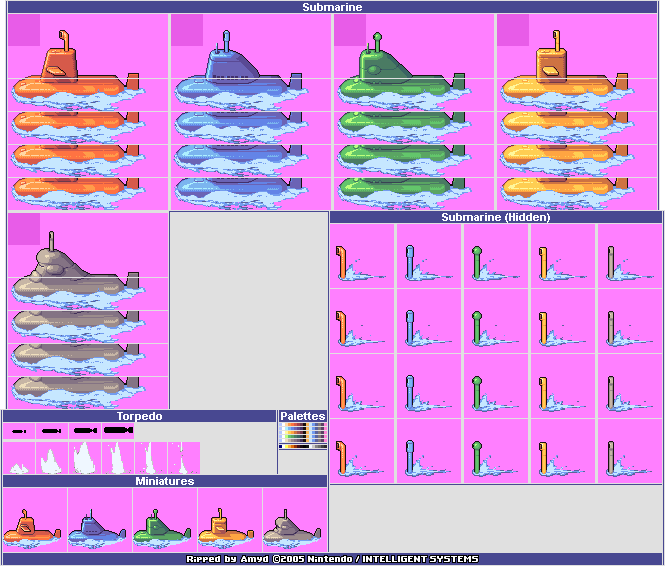Pick the bottom green hull-only frame in Submarine section

pyautogui.click(x=404, y=194)
